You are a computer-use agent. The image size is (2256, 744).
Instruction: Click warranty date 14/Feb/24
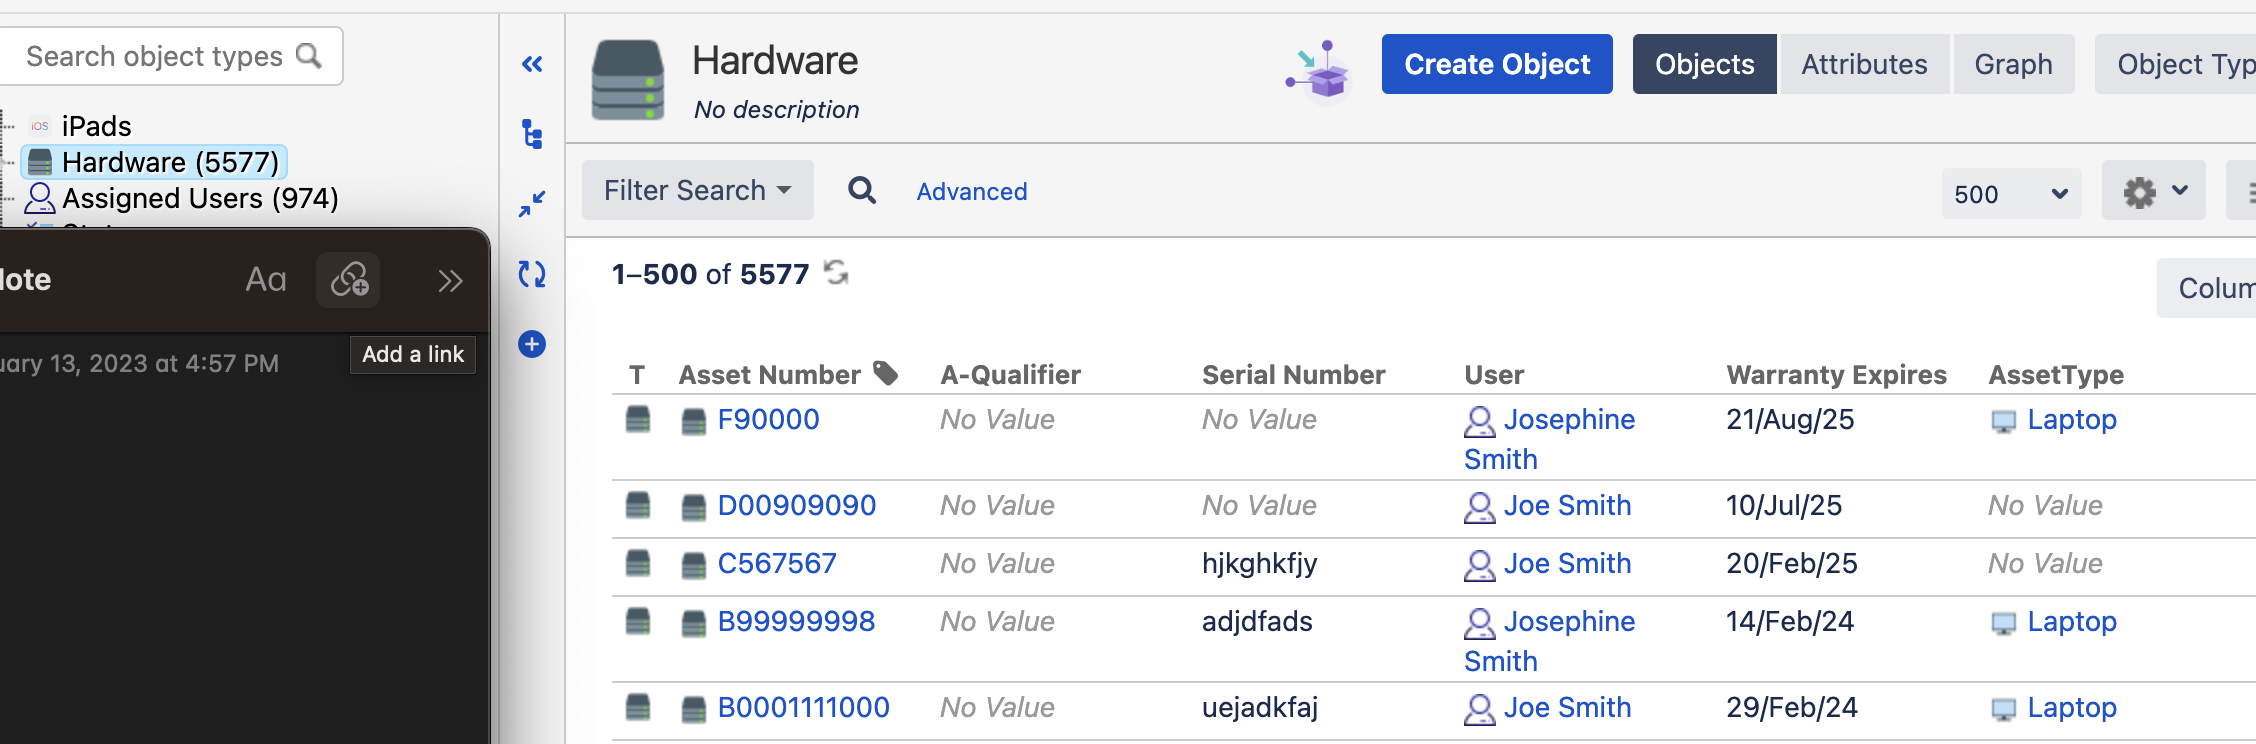pos(1790,621)
